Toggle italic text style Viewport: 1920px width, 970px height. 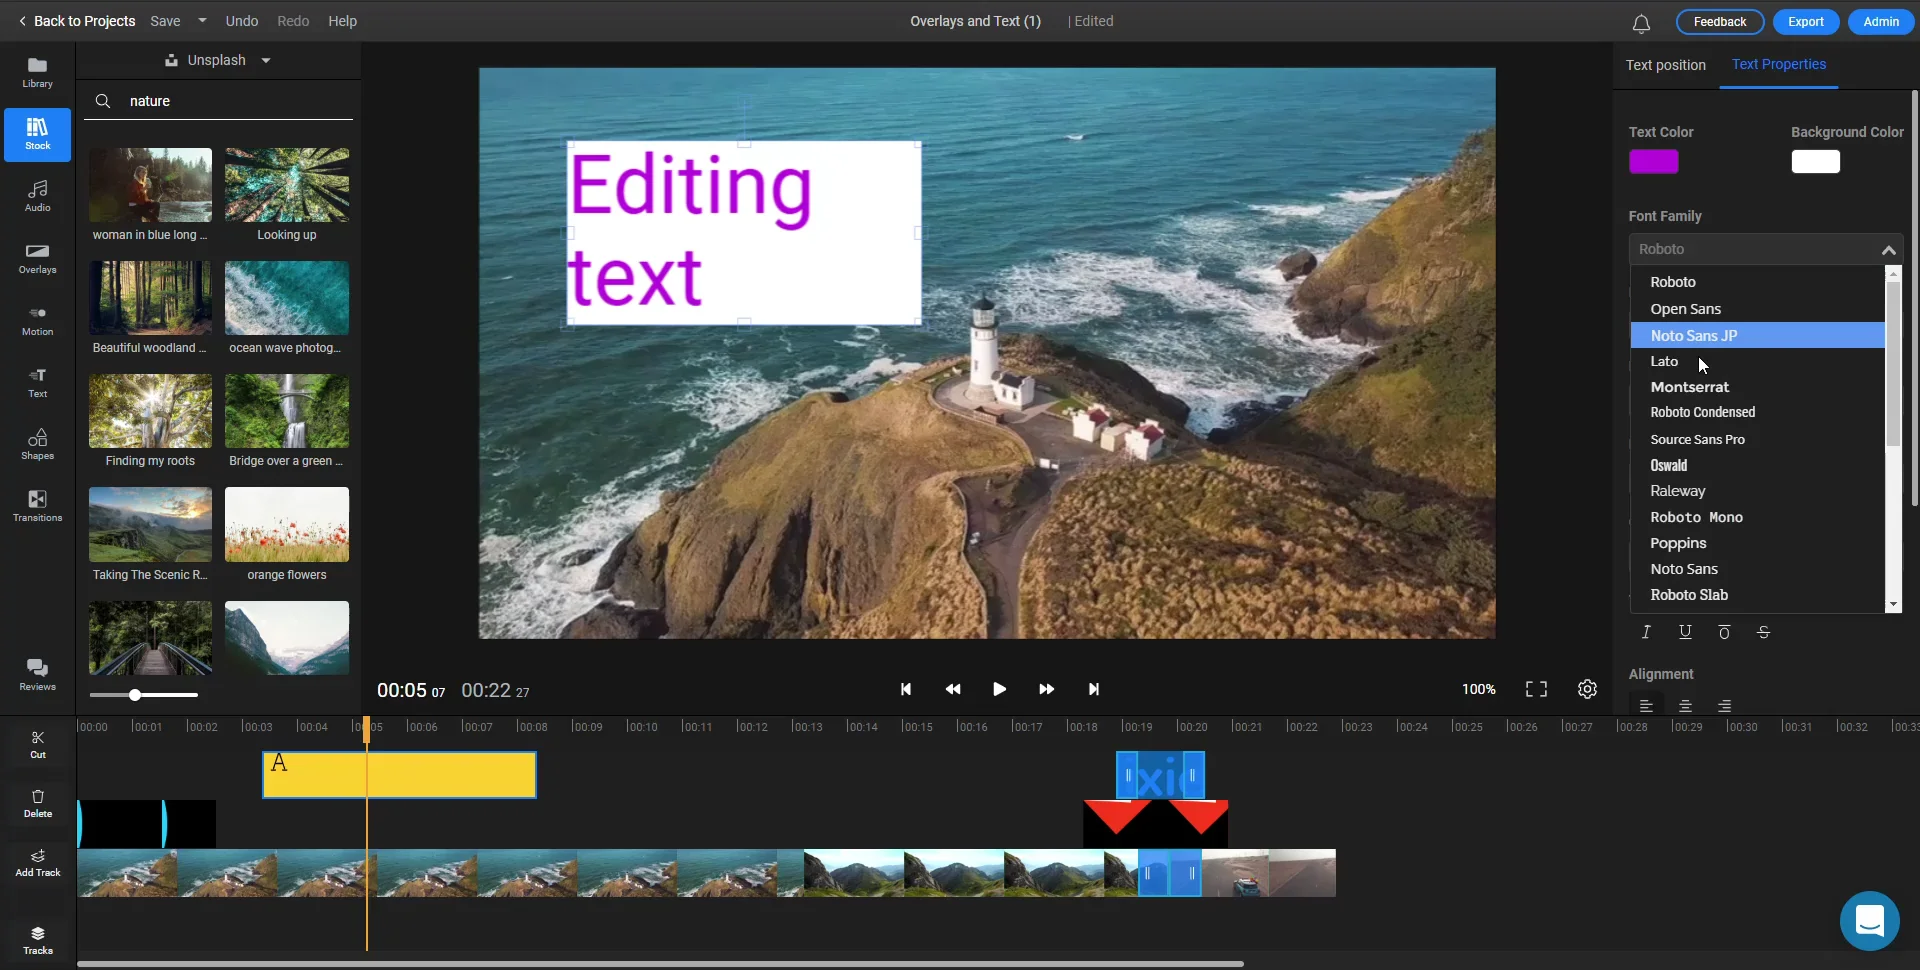click(1646, 632)
